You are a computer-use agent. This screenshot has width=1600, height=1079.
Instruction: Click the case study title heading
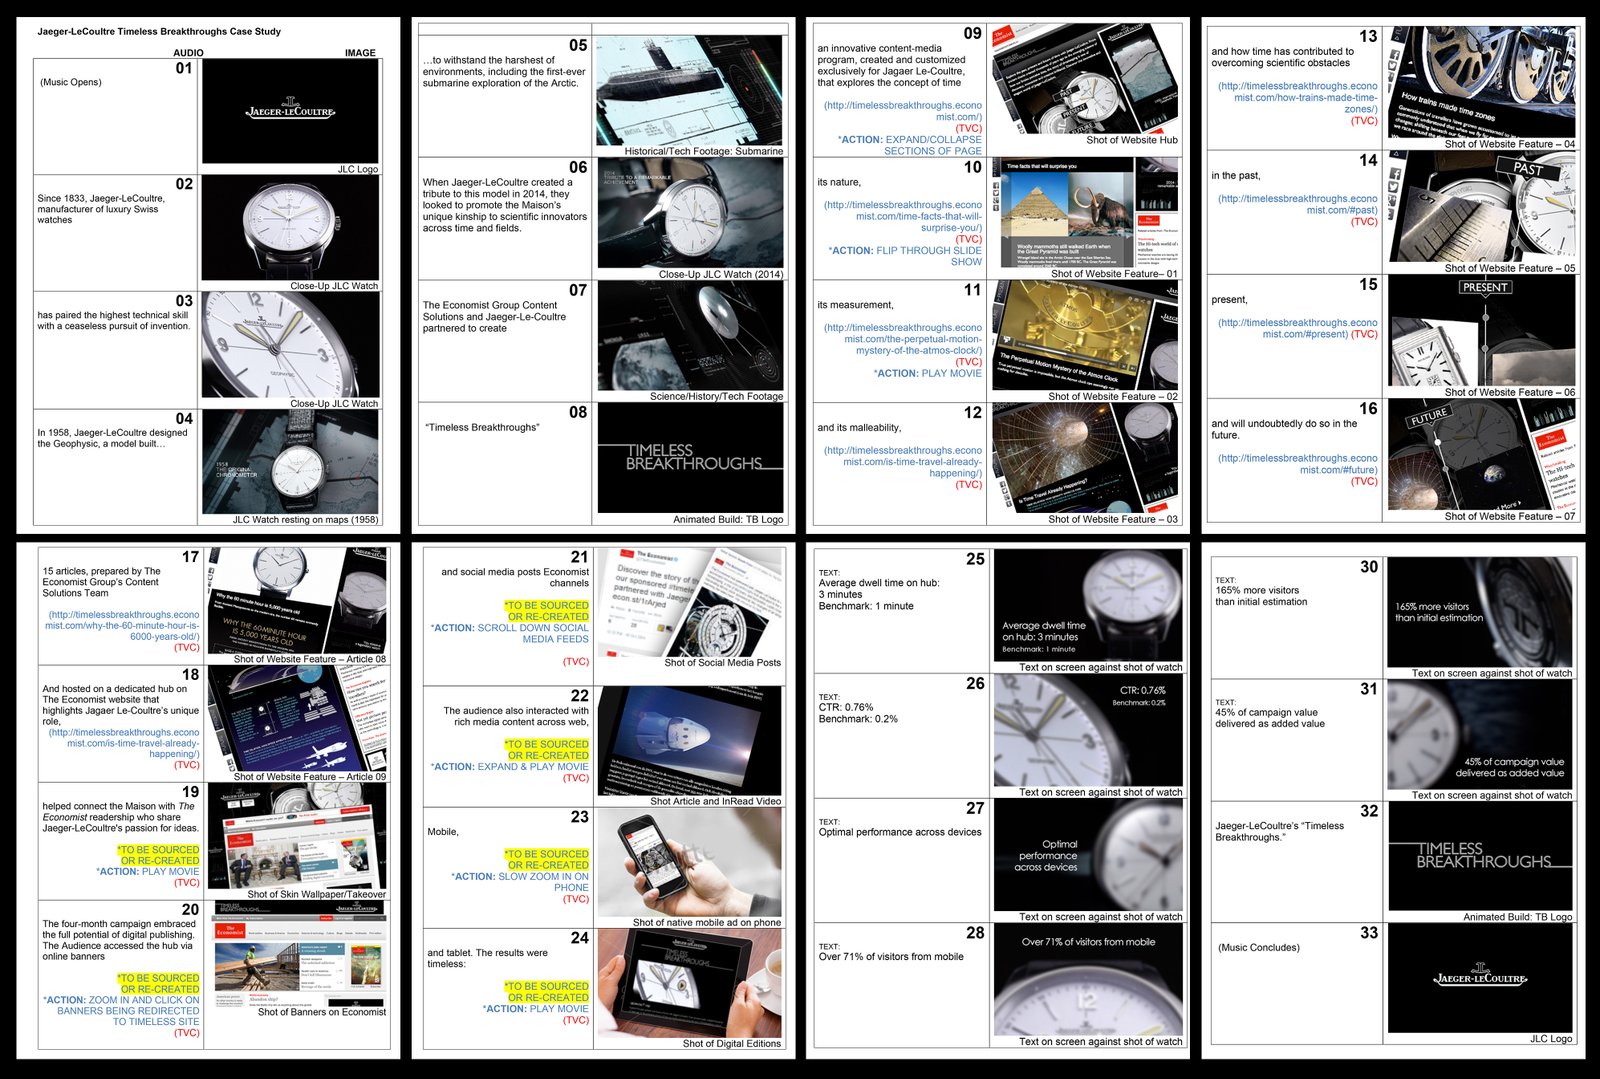click(159, 31)
